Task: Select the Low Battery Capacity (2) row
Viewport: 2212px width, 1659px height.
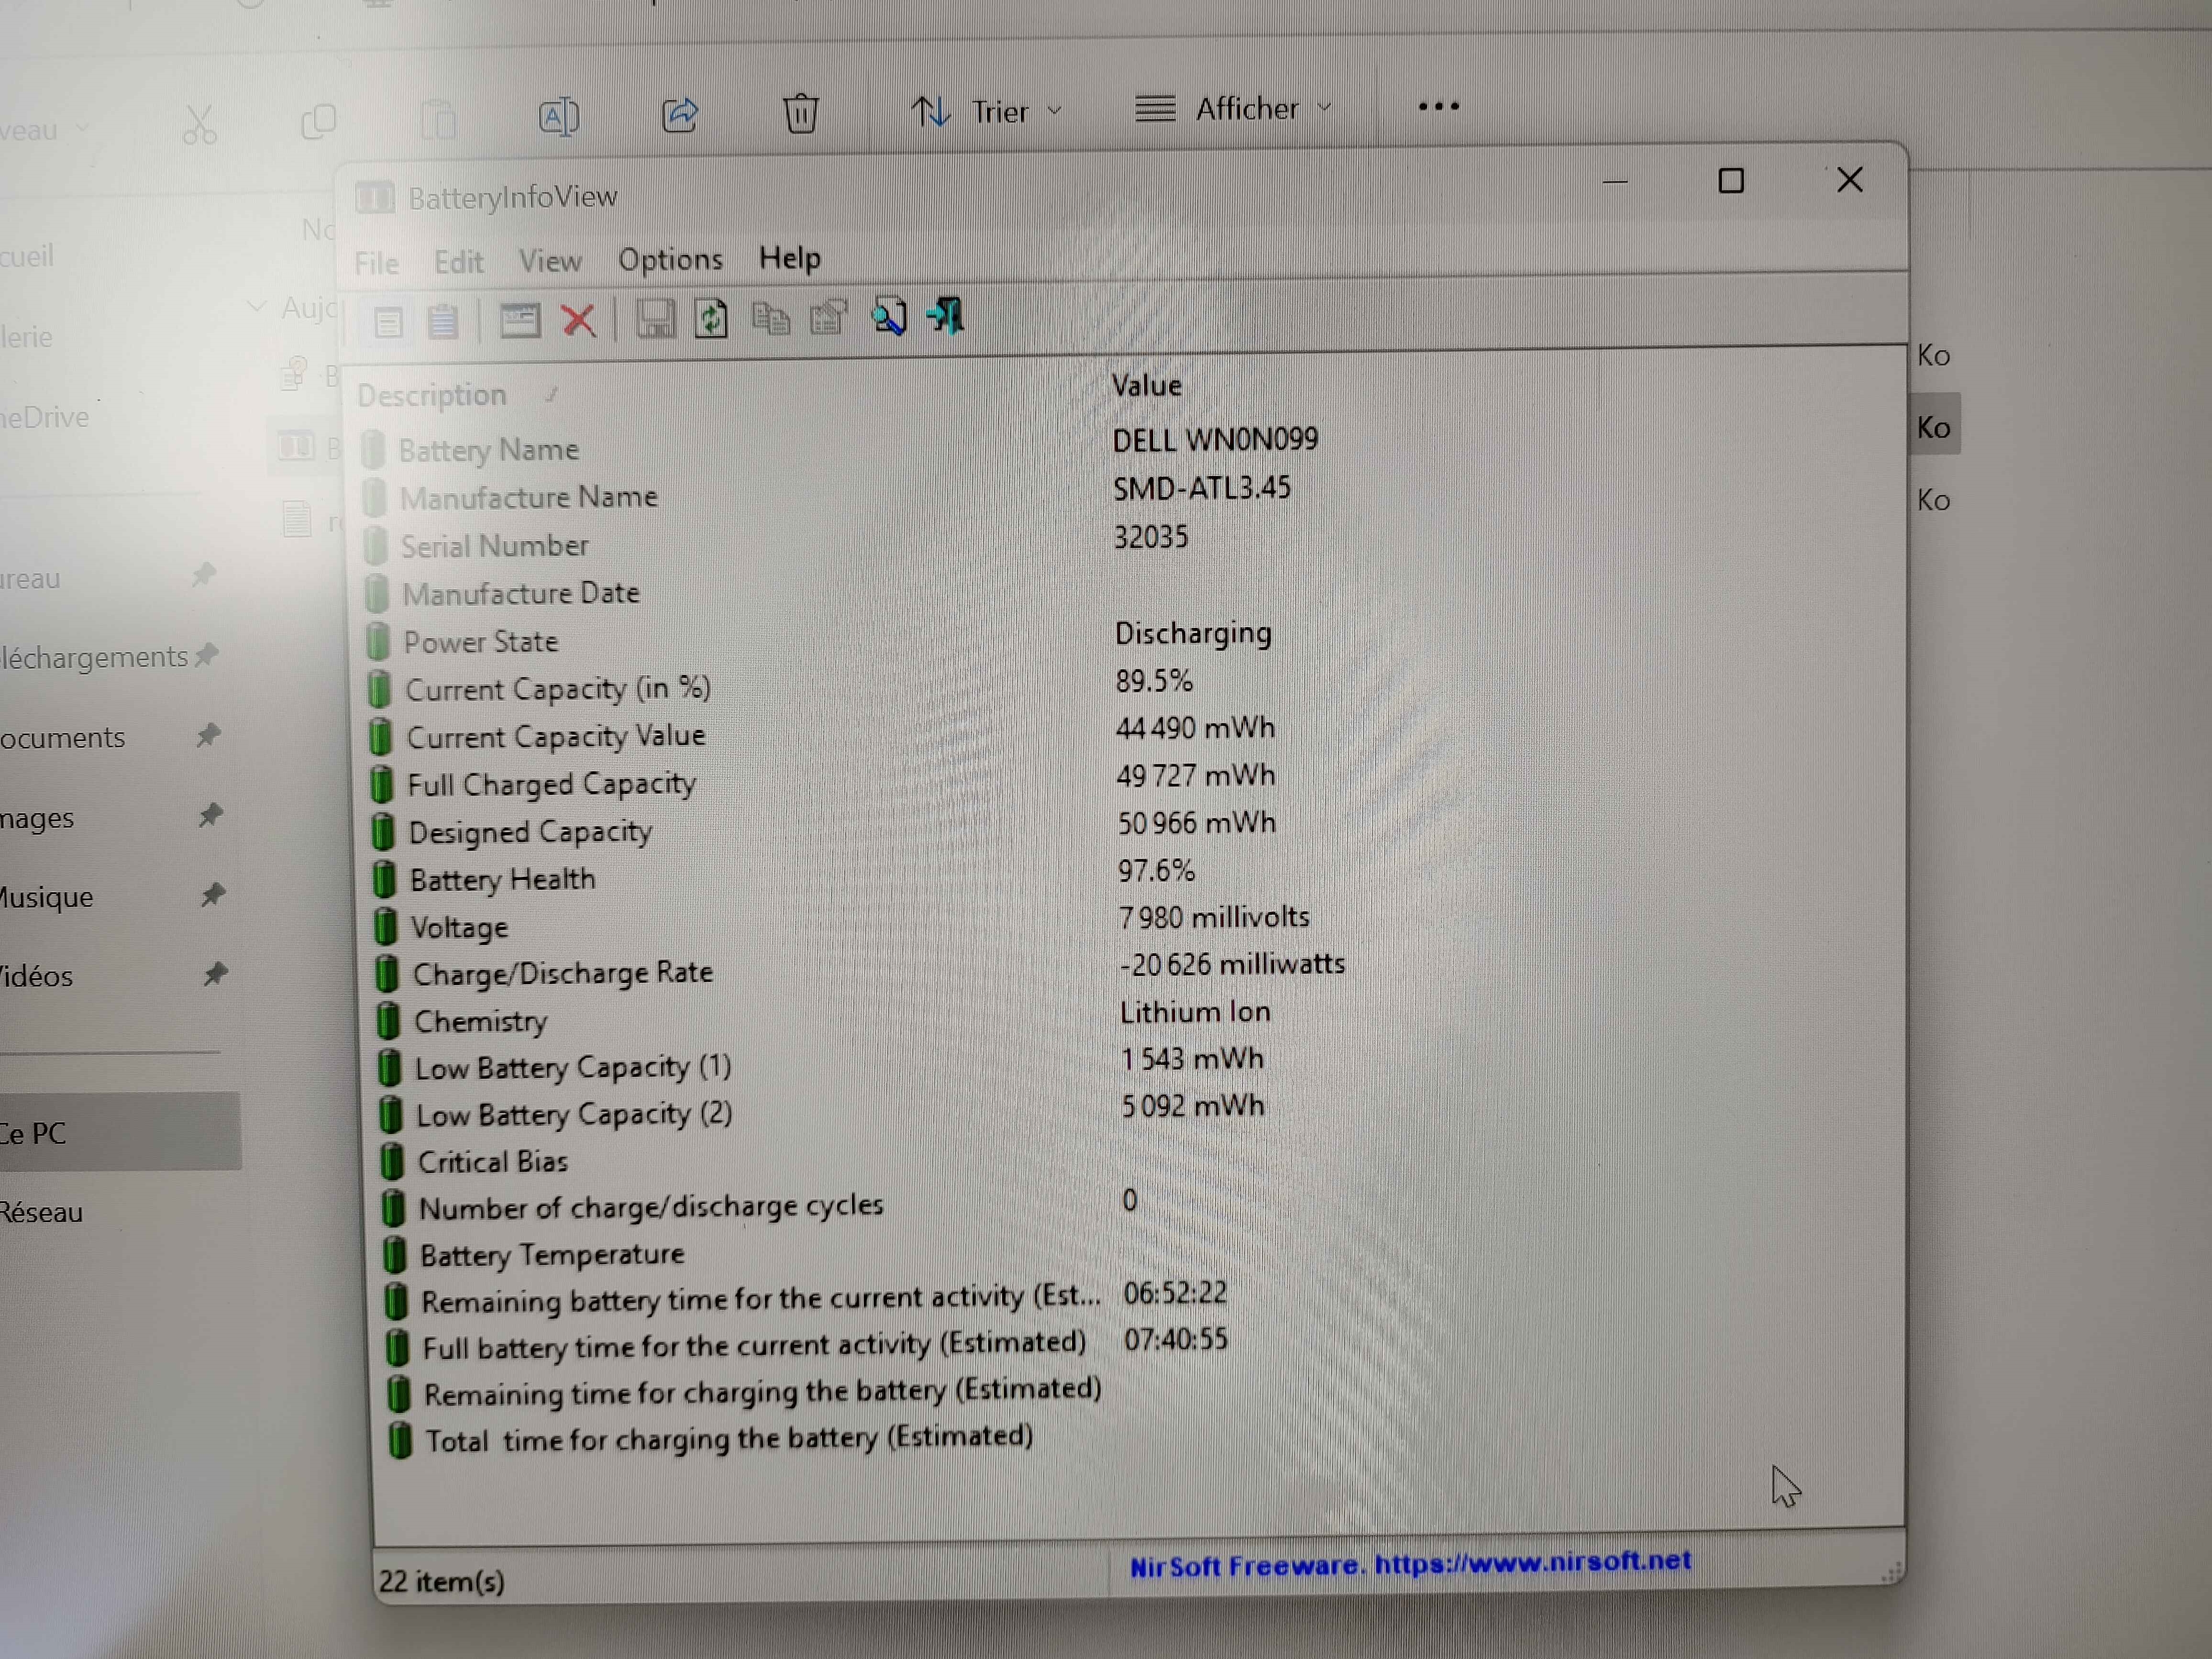Action: 821,1111
